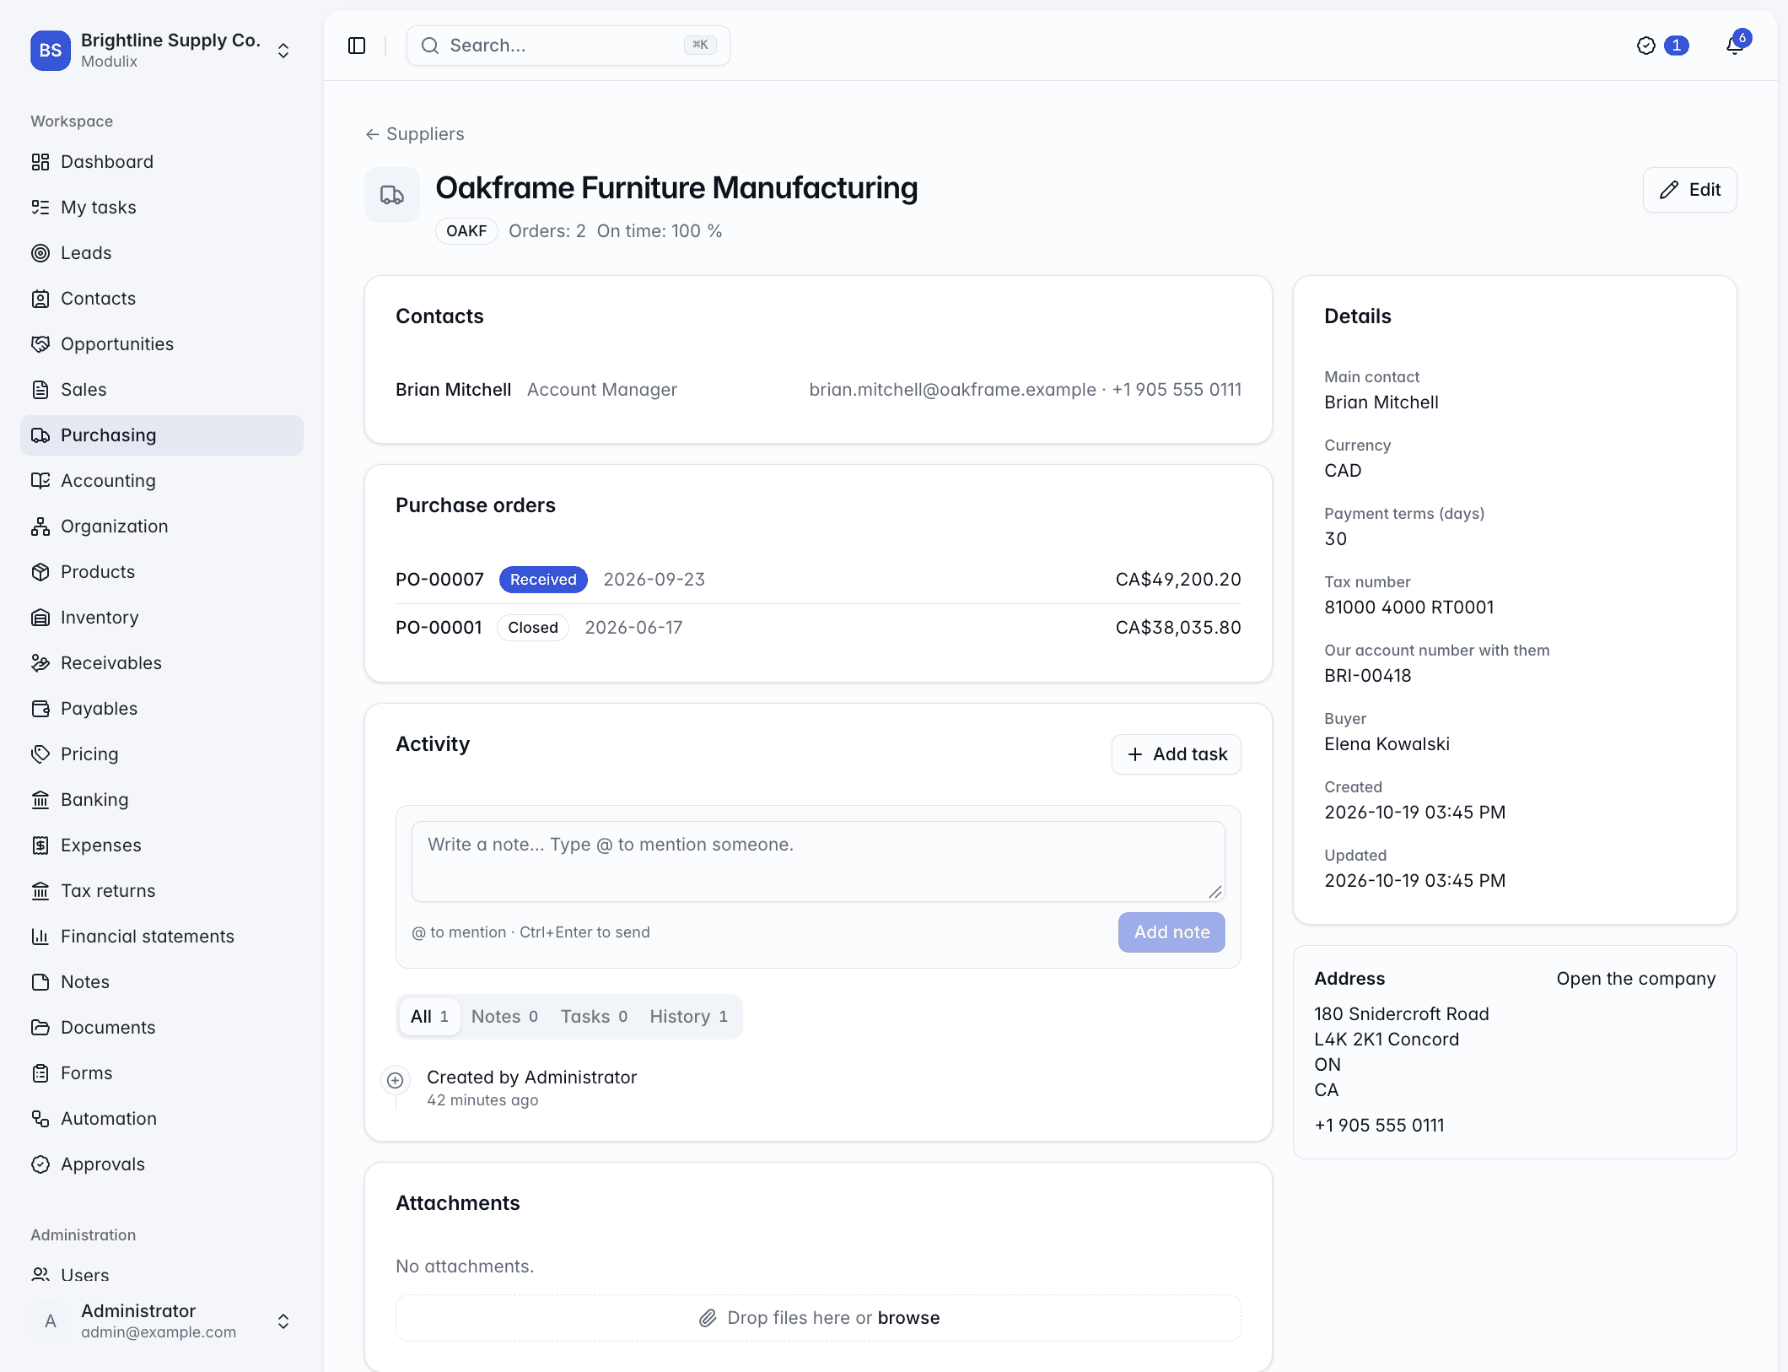Click the Add note button
Viewport: 1788px width, 1372px height.
click(x=1171, y=932)
